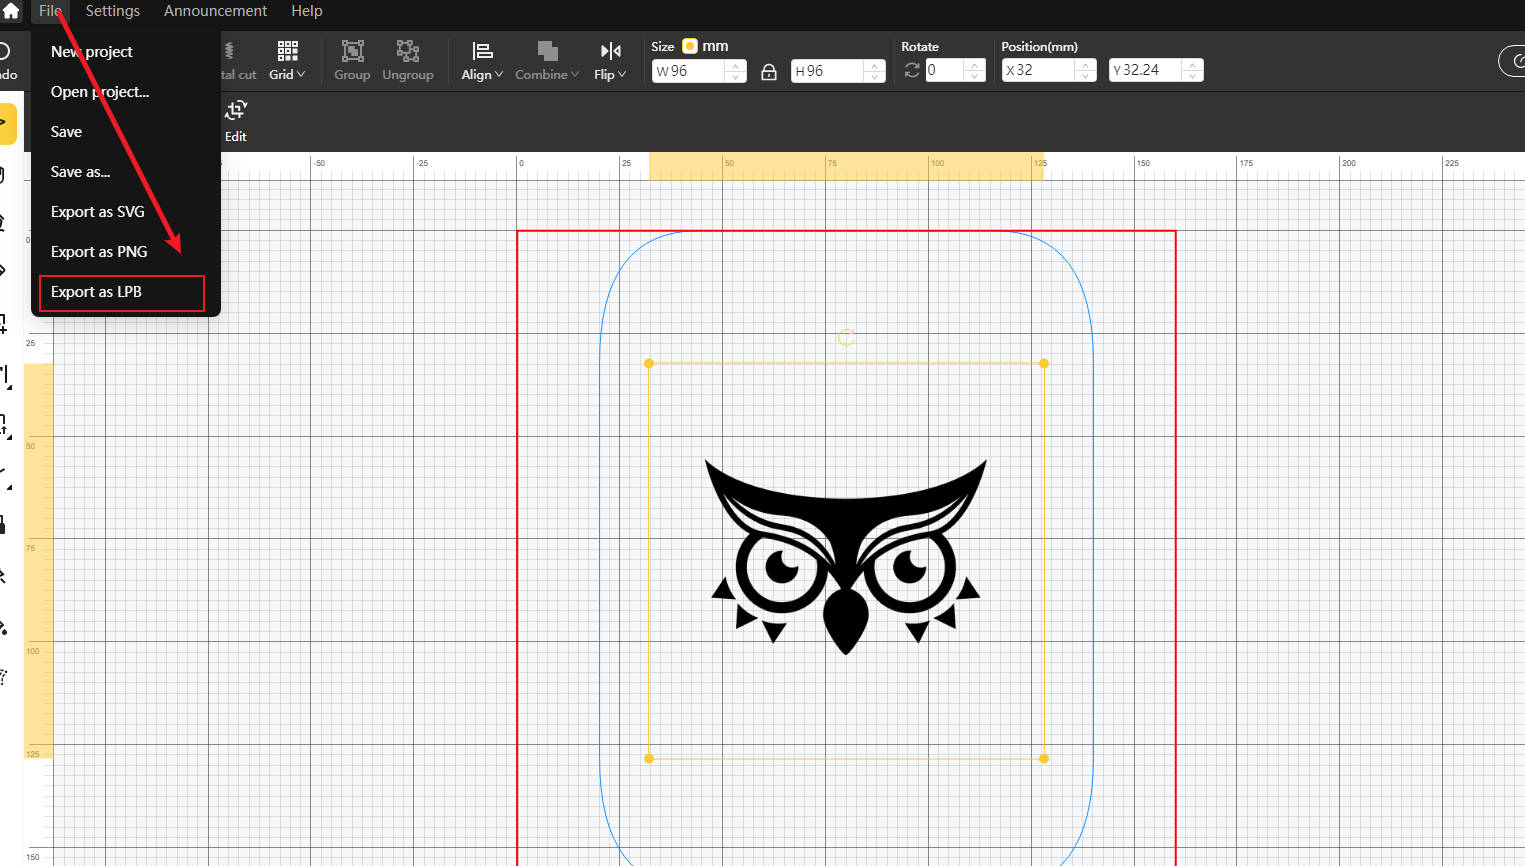The height and width of the screenshot is (866, 1525).
Task: Expand the Flip dropdown
Action: 610,61
